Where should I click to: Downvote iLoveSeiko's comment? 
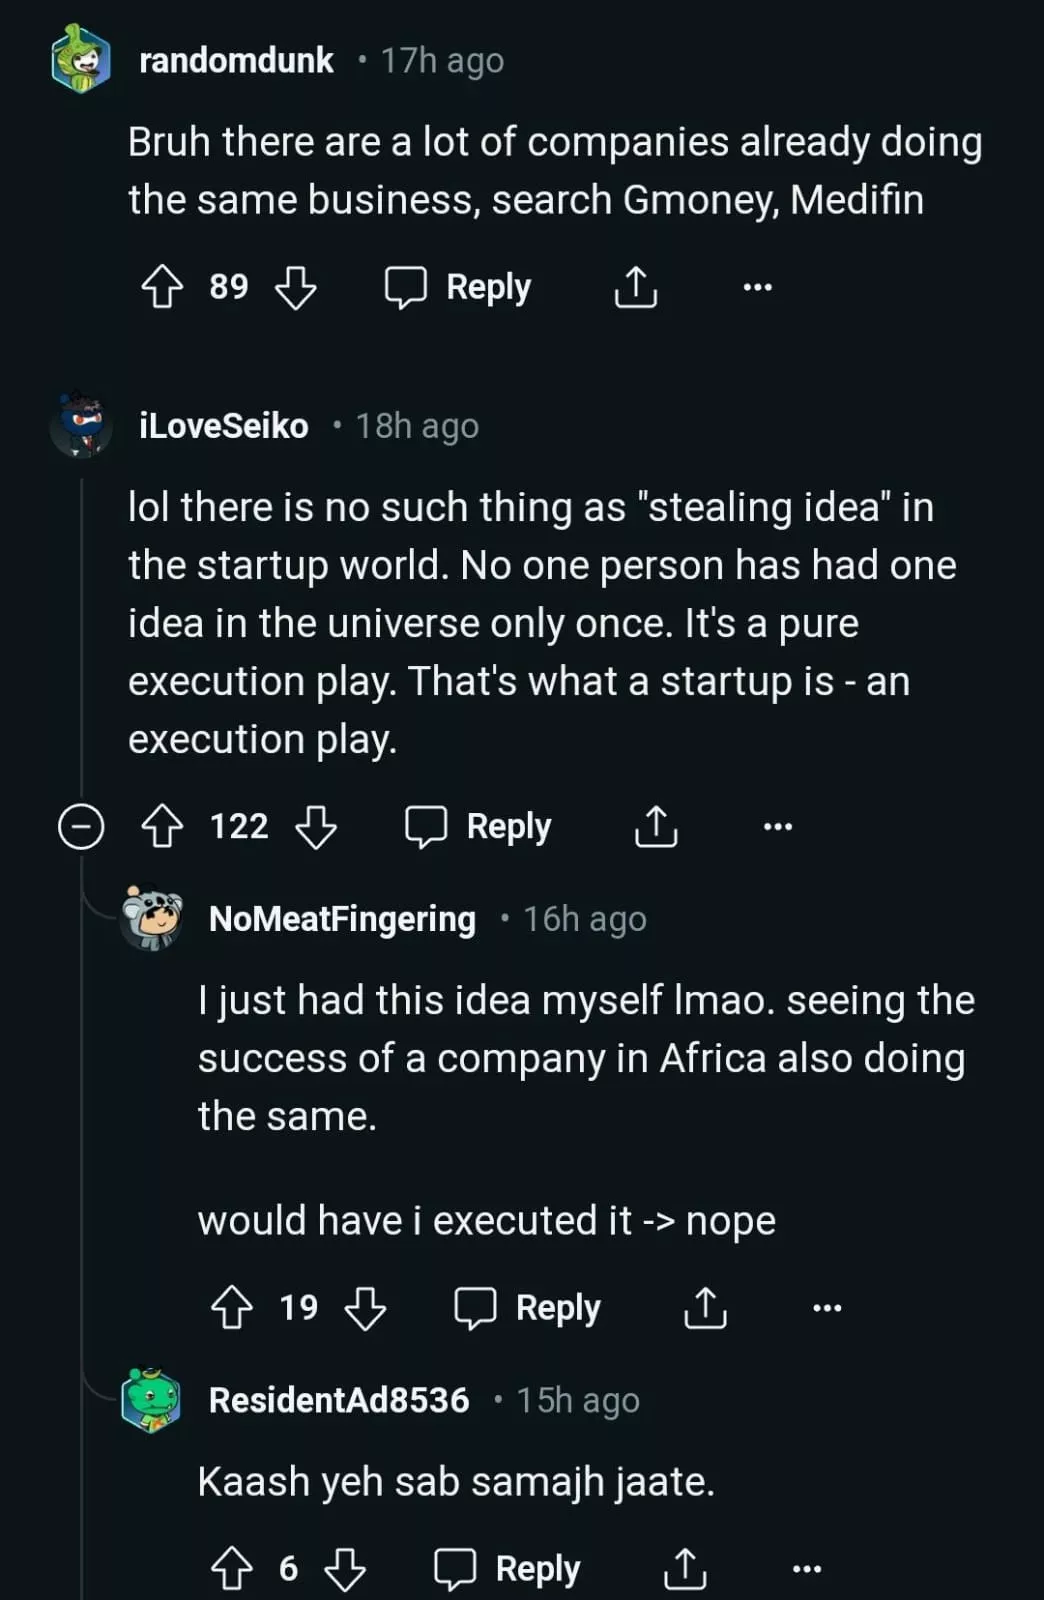coord(316,827)
